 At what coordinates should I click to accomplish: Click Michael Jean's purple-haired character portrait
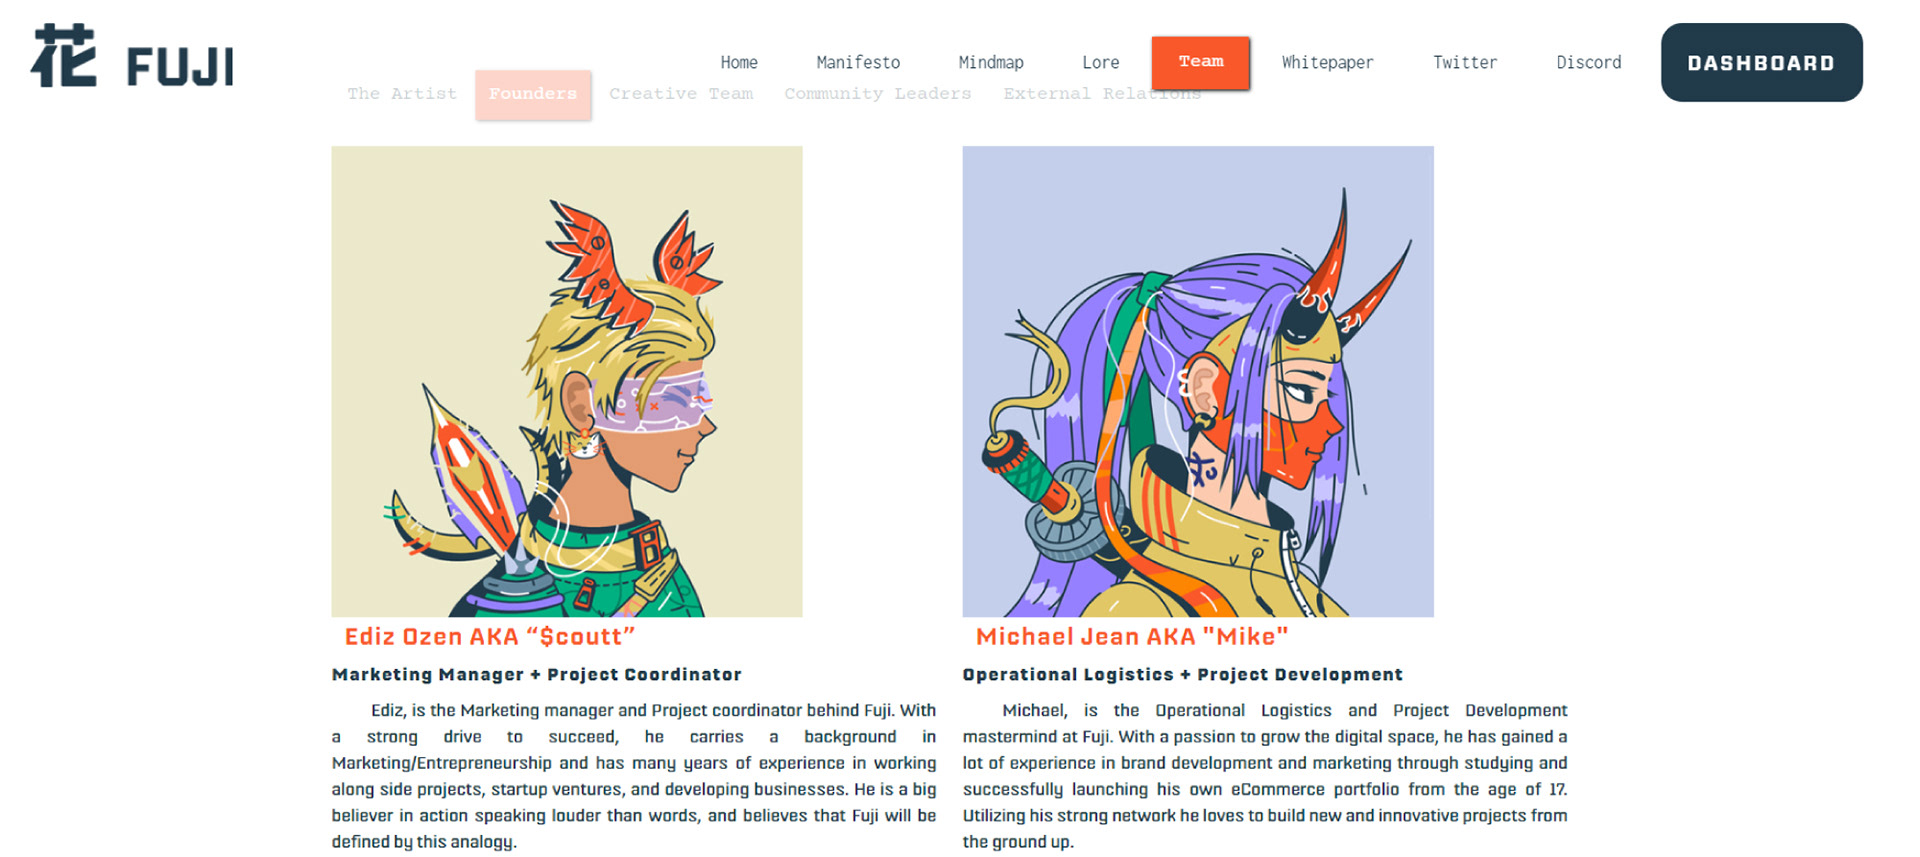[1198, 381]
